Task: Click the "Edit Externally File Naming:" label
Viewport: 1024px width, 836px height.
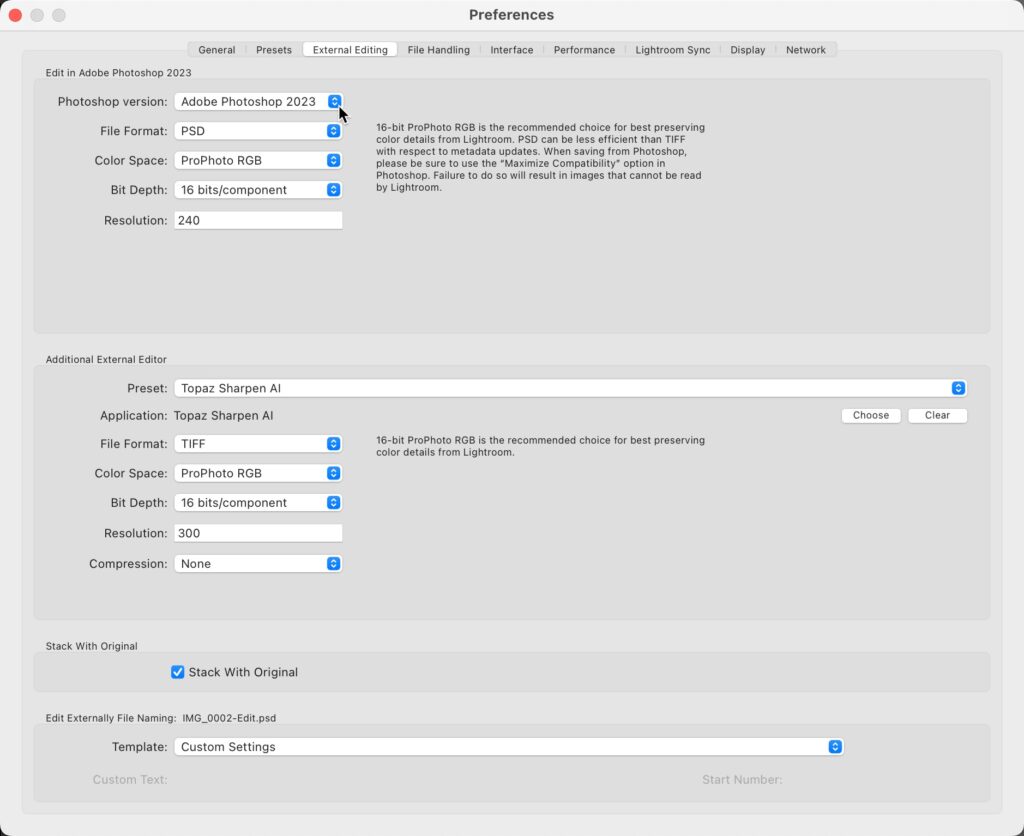Action: 111,718
